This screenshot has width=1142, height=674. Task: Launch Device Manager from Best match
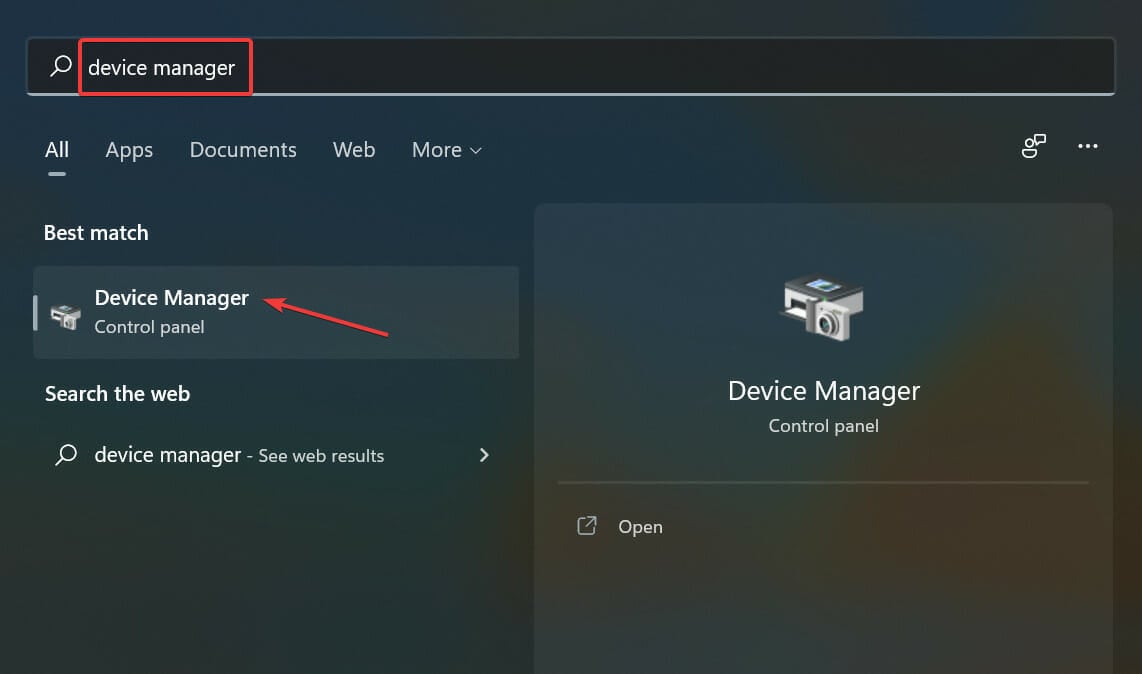171,297
